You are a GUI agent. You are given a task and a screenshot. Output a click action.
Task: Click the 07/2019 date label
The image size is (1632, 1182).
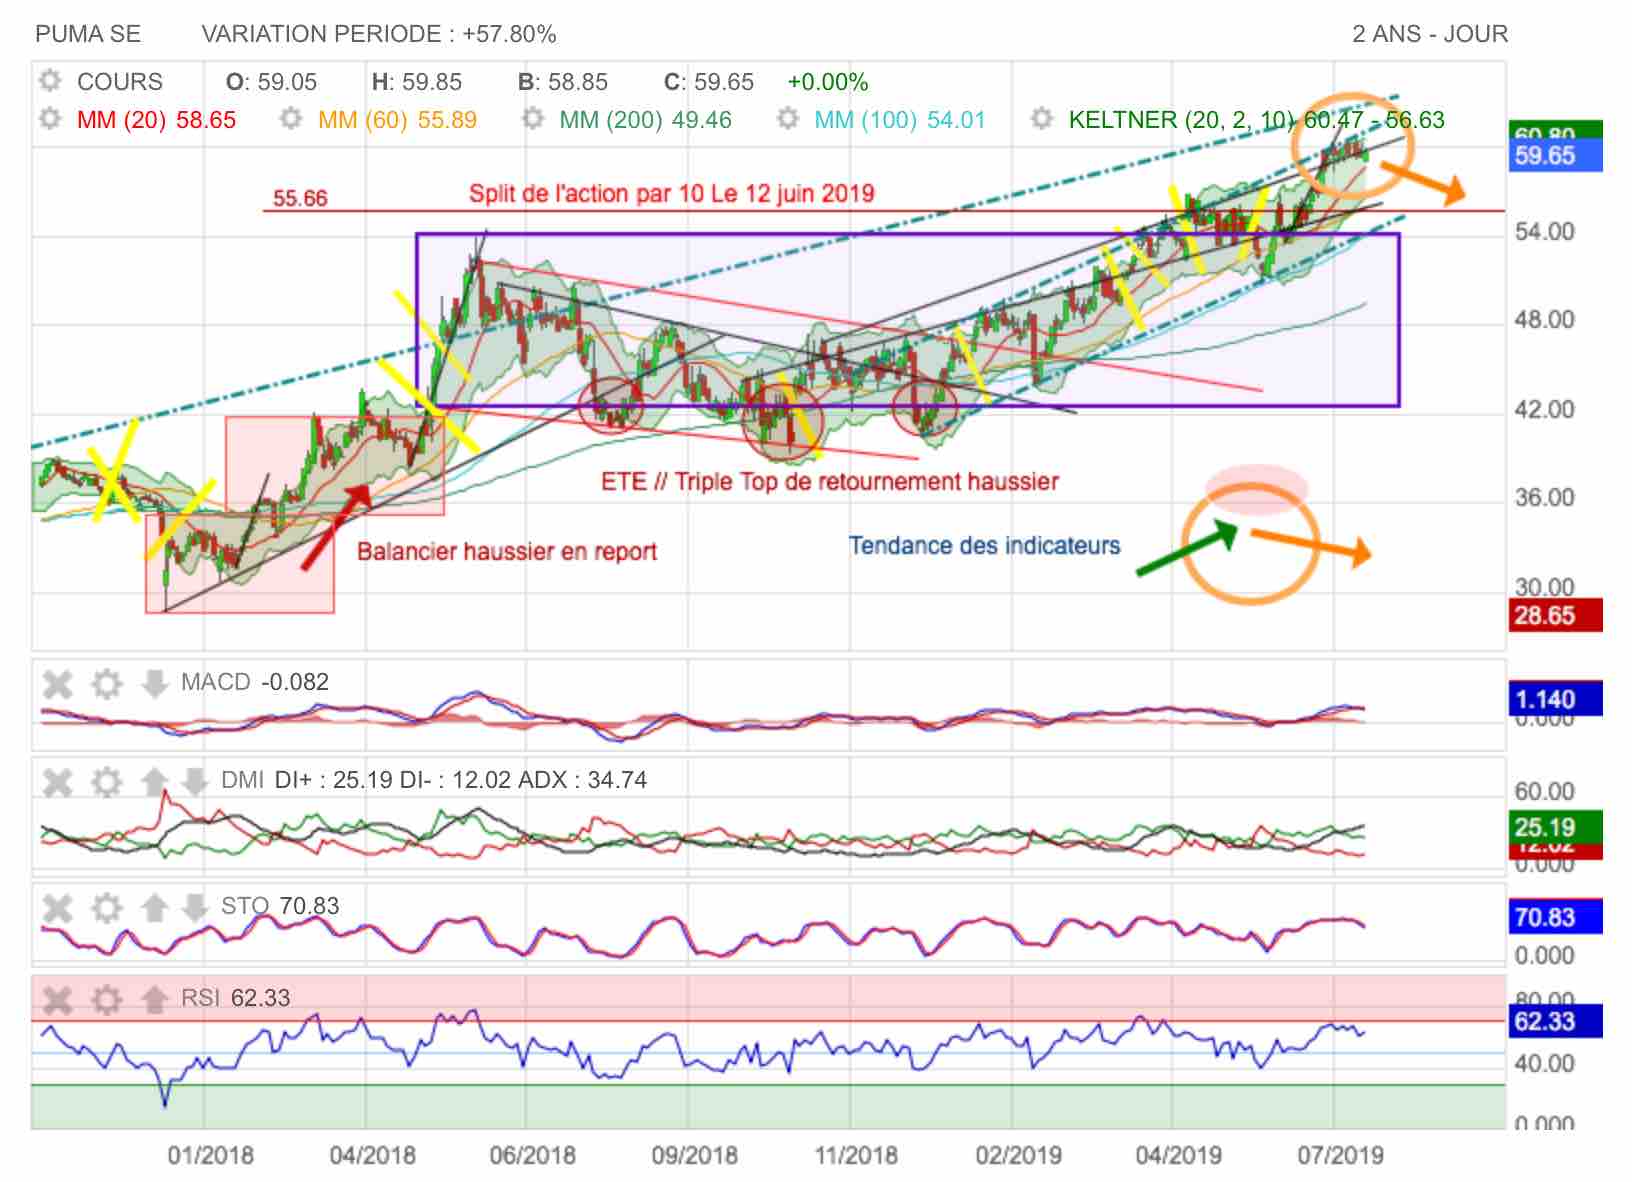coord(1340,1156)
